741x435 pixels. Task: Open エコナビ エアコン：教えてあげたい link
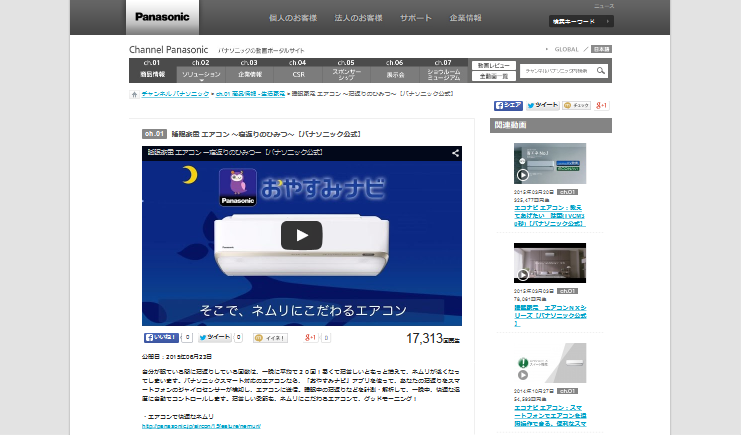click(550, 216)
